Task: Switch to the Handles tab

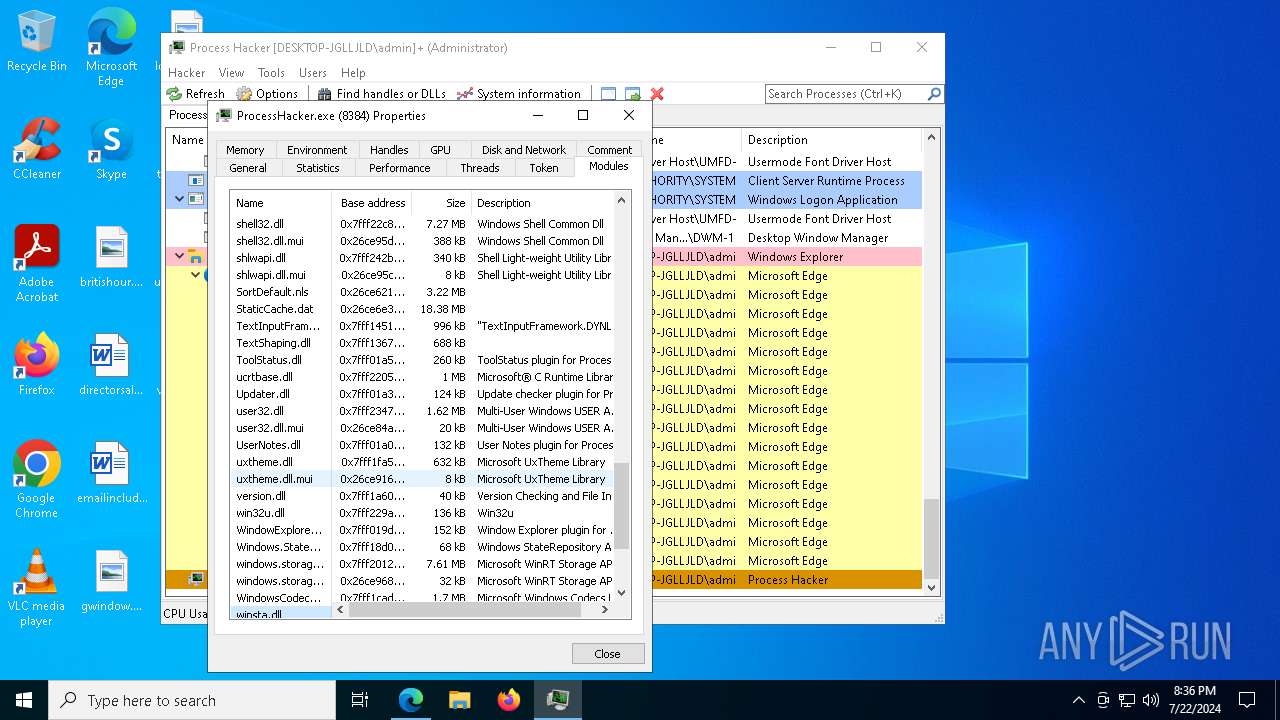Action: (389, 150)
